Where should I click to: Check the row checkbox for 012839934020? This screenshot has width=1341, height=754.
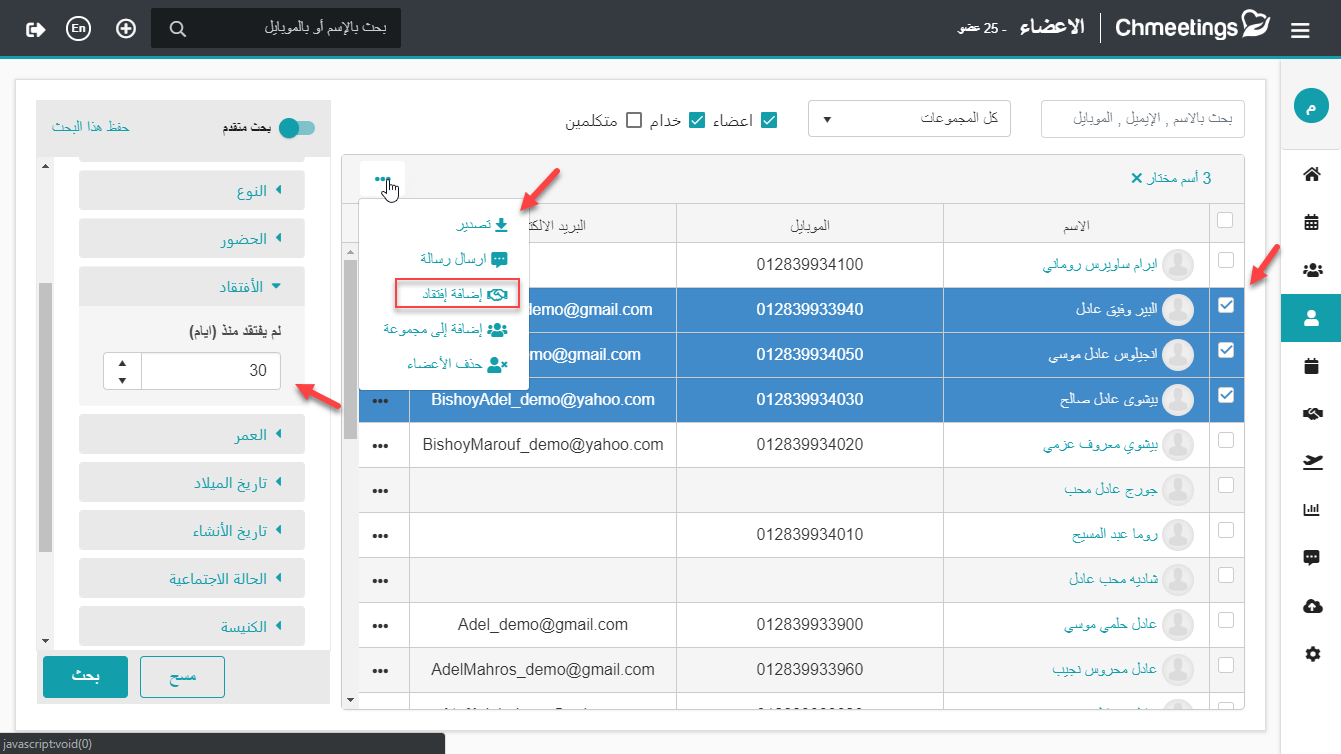[1226, 440]
